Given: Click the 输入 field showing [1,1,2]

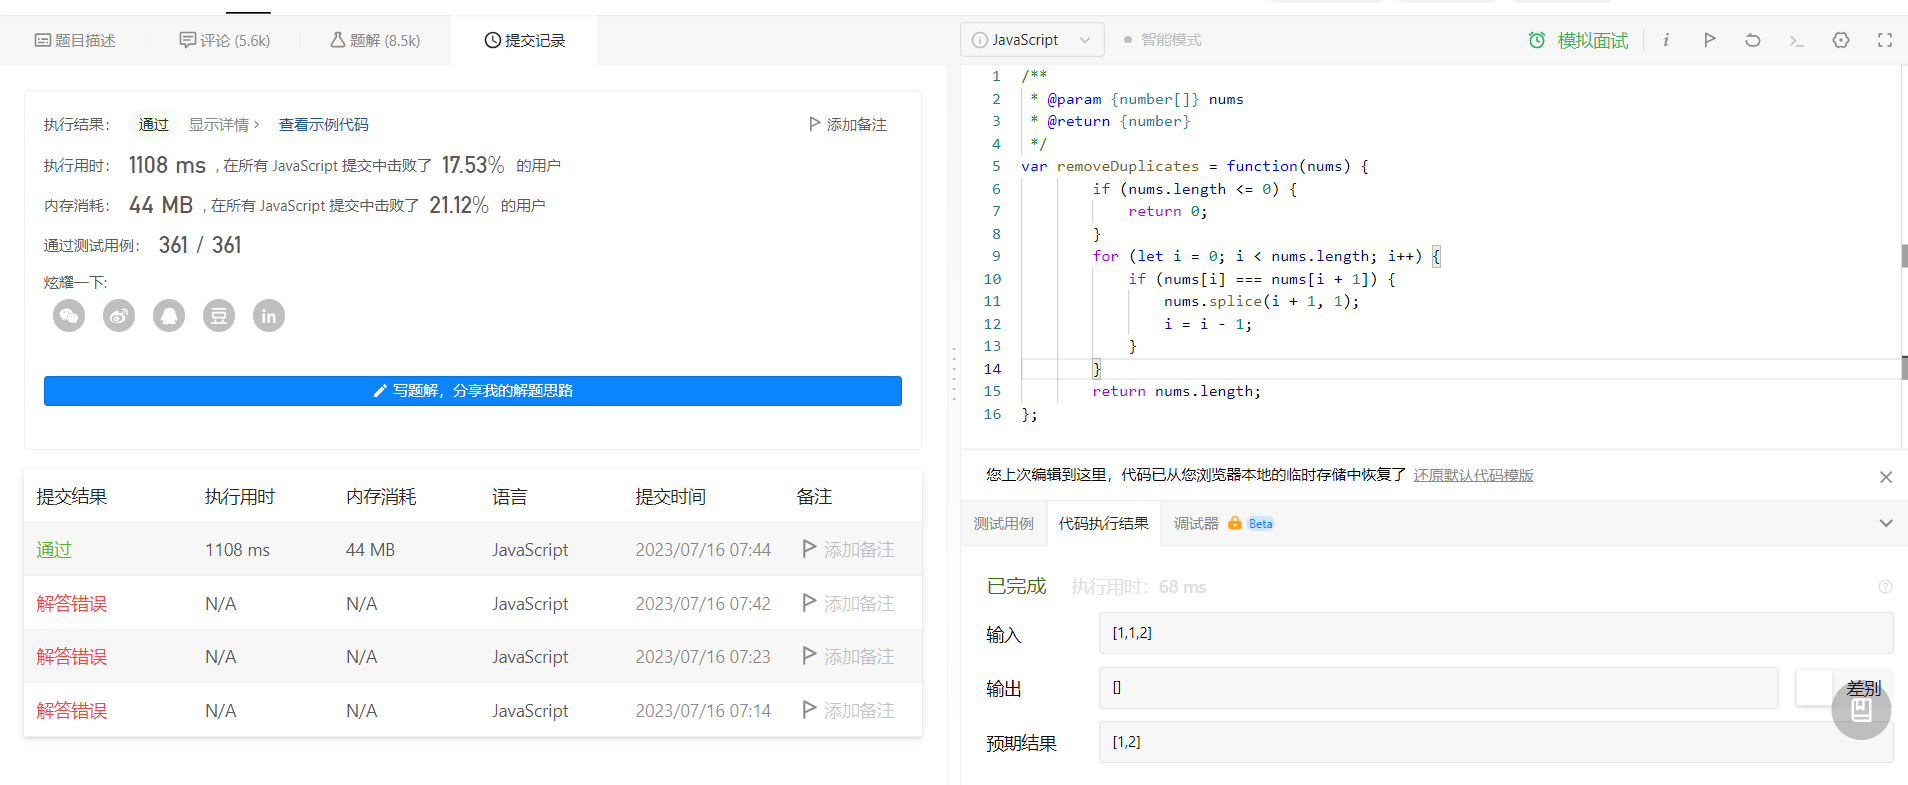Looking at the screenshot, I should click(x=1496, y=633).
